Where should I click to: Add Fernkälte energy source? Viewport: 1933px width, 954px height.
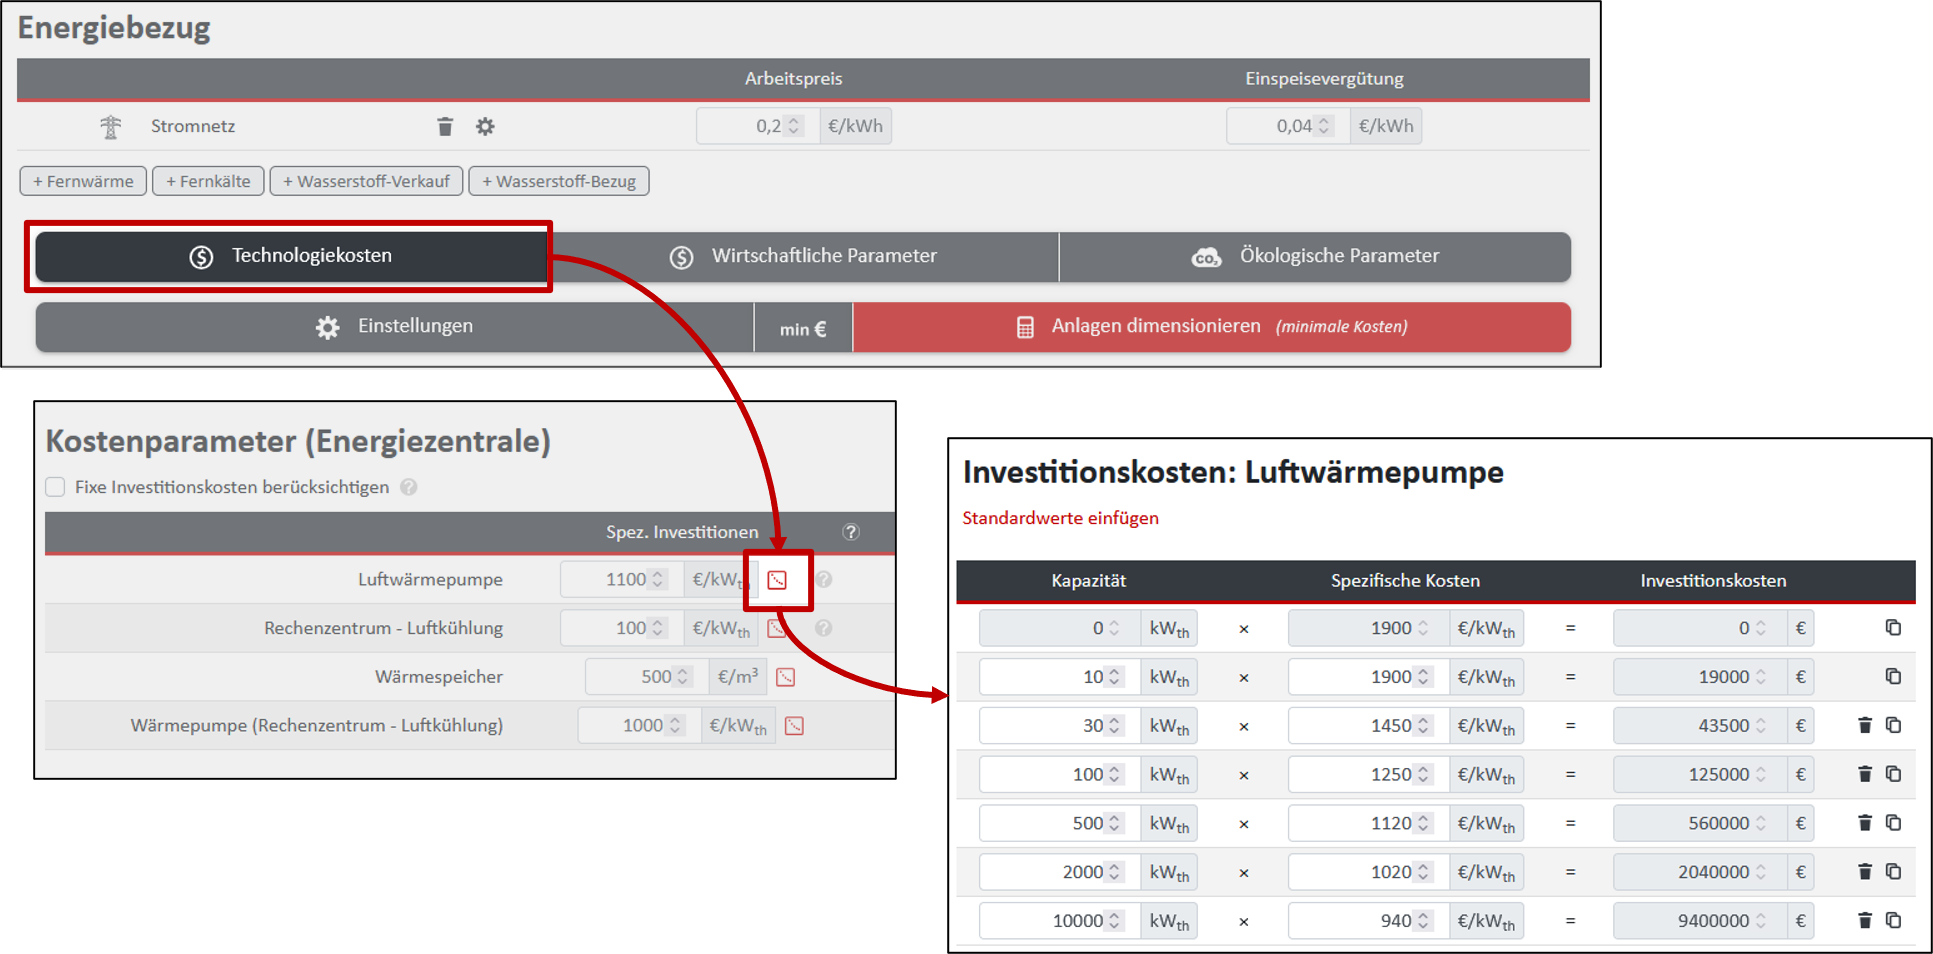(x=208, y=181)
